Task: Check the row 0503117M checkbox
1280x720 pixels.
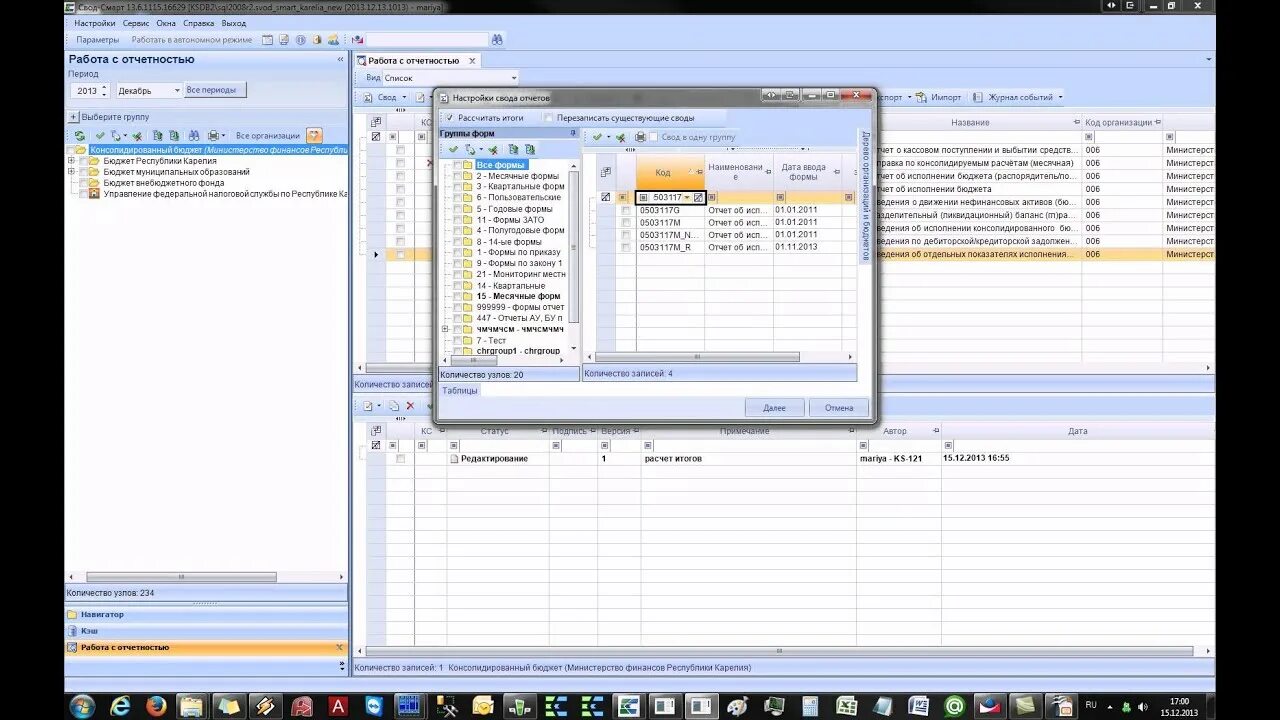Action: click(x=626, y=222)
